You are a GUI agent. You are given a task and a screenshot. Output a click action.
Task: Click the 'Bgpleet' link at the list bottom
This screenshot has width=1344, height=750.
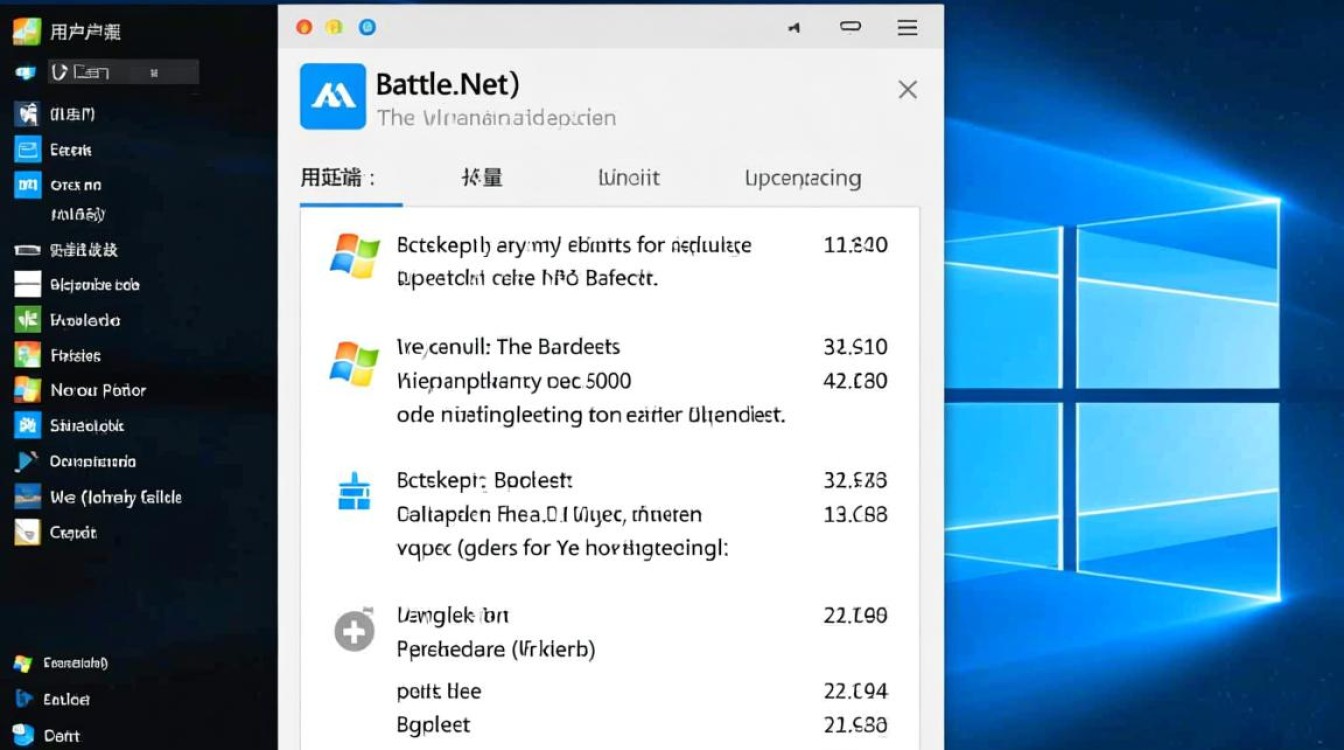click(x=432, y=724)
